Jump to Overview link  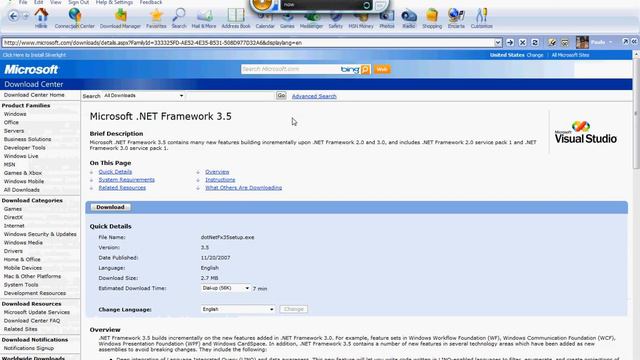tap(217, 172)
